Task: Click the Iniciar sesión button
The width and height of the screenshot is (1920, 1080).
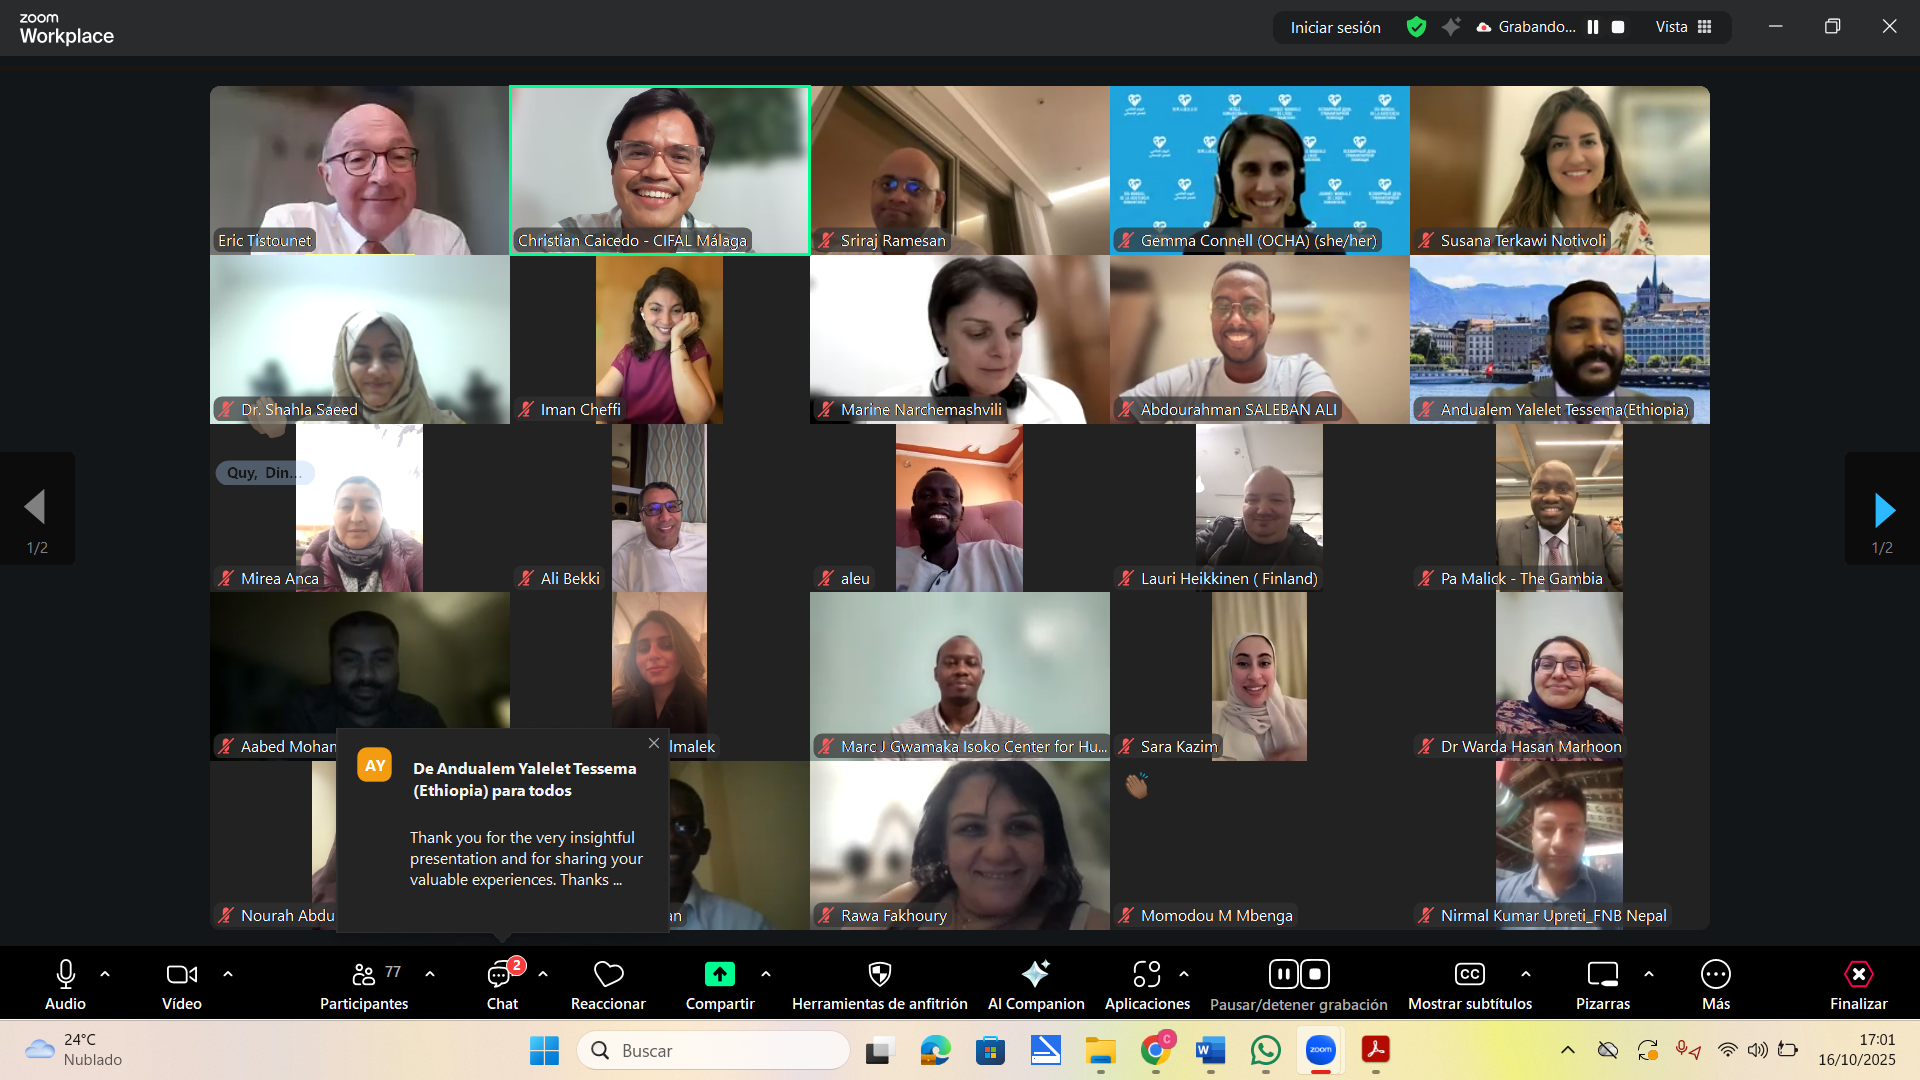Action: click(1335, 27)
